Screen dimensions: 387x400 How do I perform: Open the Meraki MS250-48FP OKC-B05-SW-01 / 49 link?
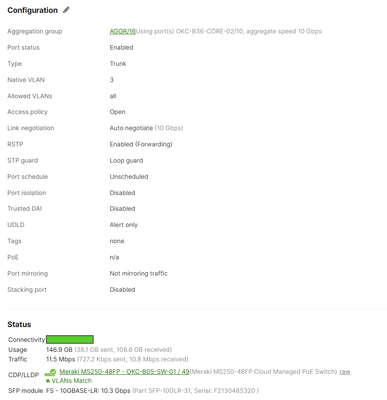pyautogui.click(x=124, y=372)
